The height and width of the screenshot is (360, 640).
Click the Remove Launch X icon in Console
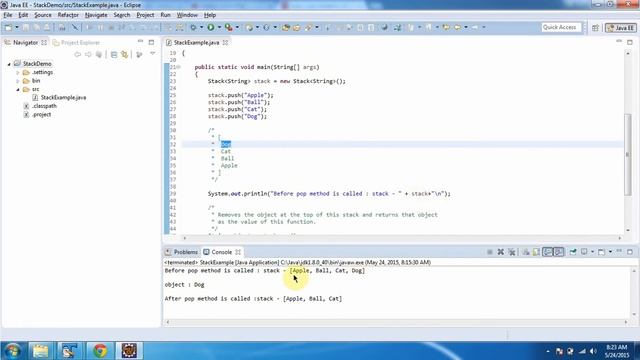(500, 252)
